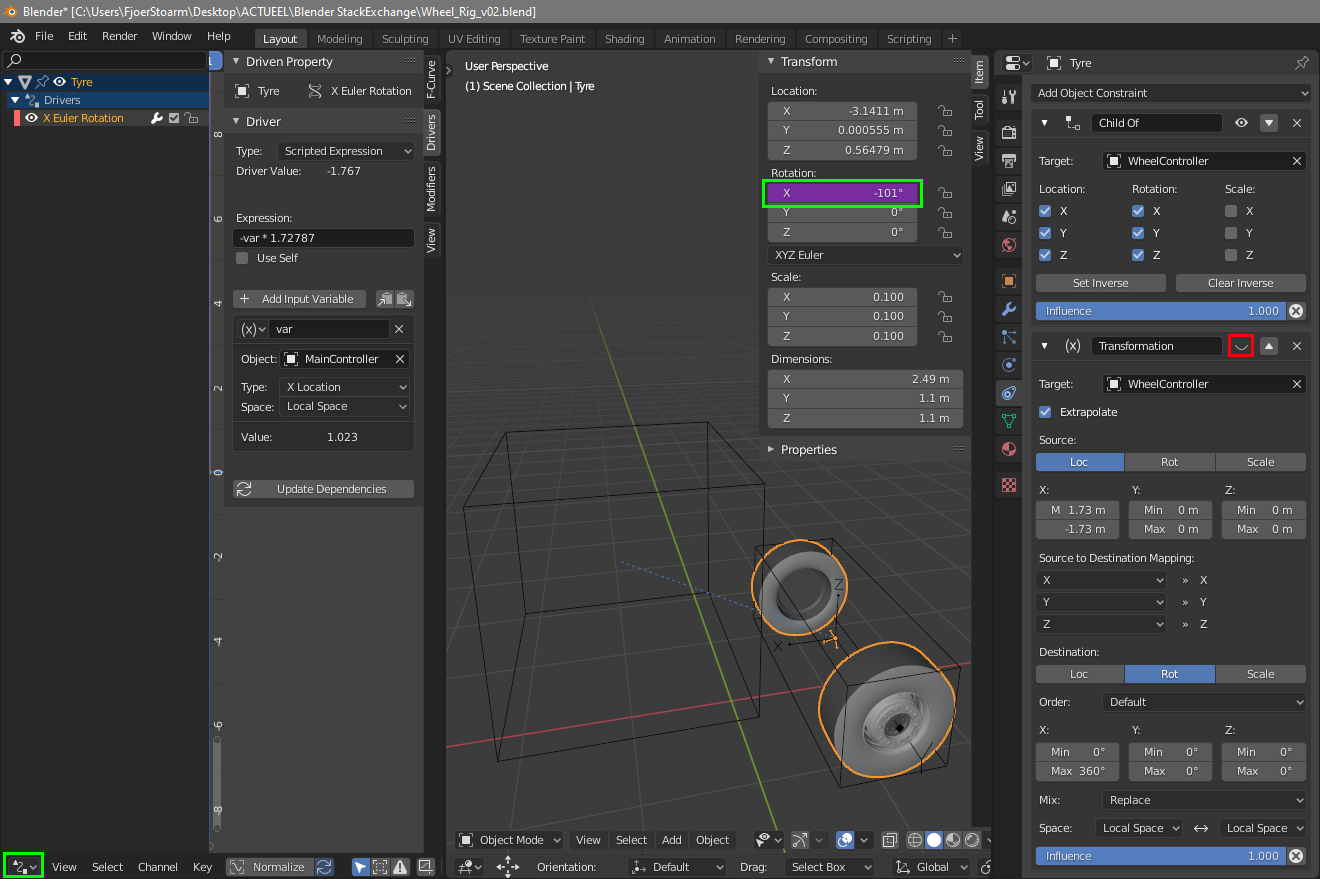The width and height of the screenshot is (1320, 879).
Task: Select the viewport Move gizmo icon
Action: (507, 867)
